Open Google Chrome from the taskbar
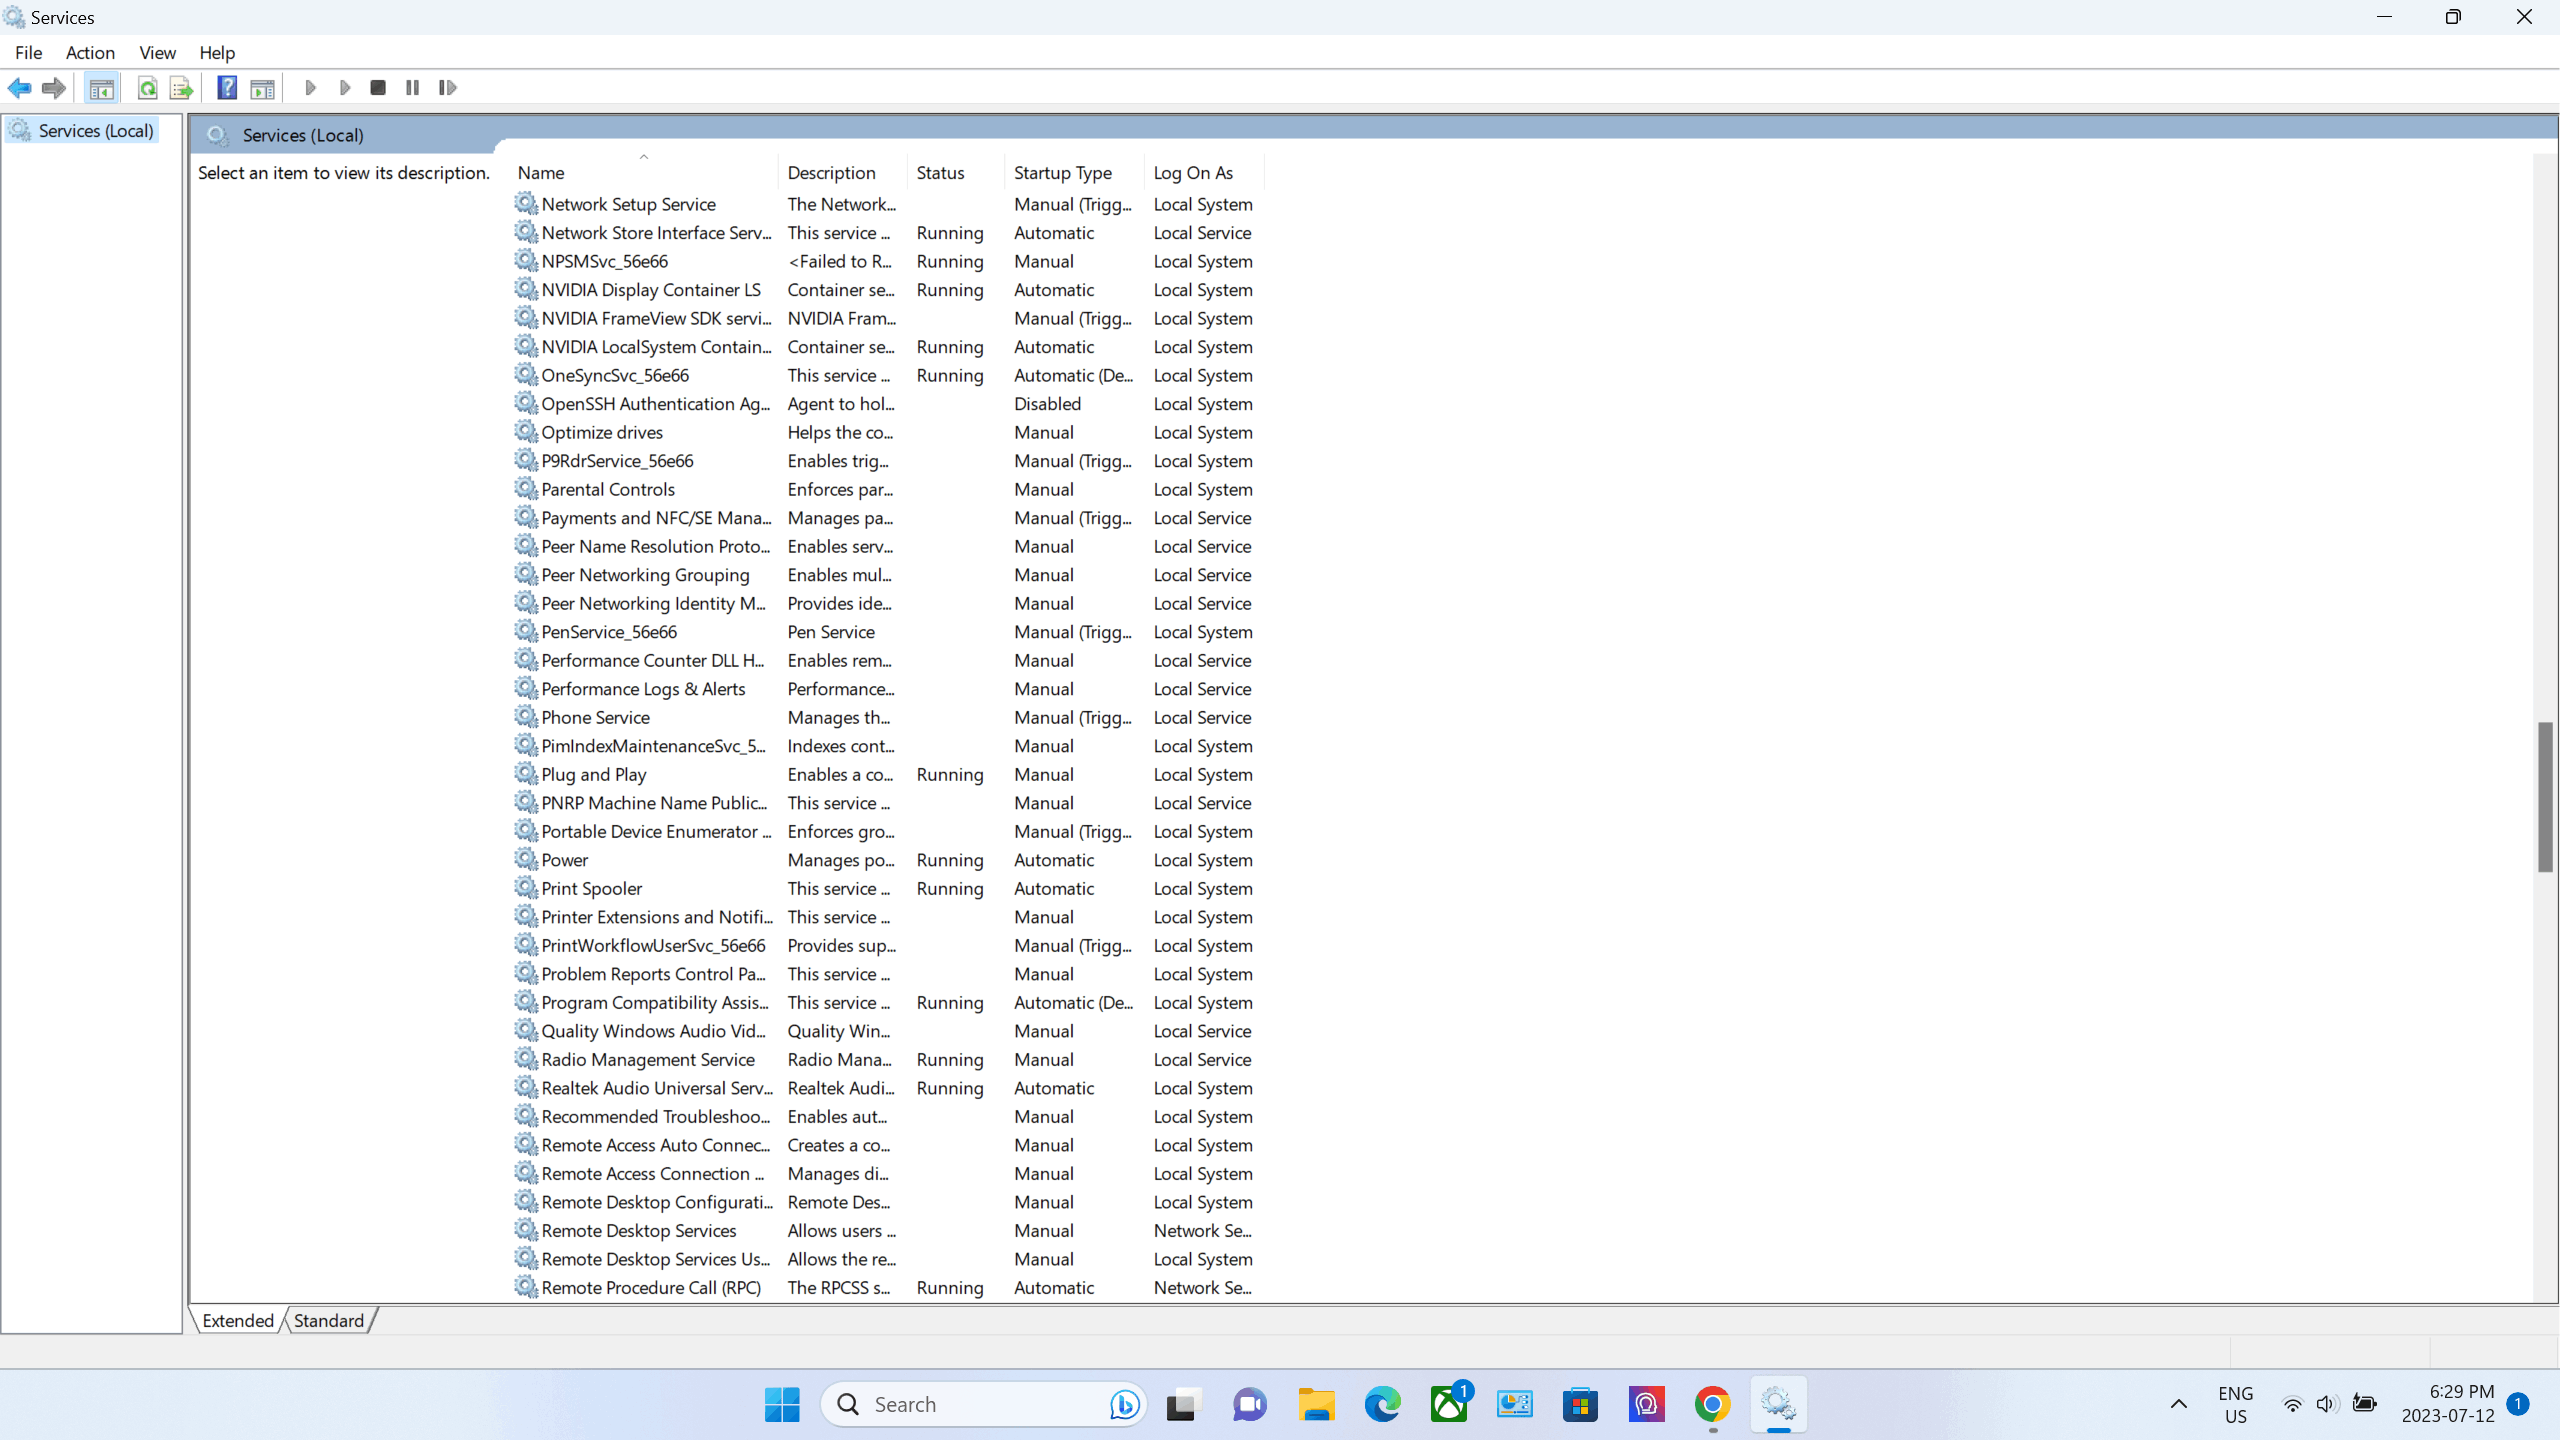The image size is (2560, 1440). click(1712, 1404)
